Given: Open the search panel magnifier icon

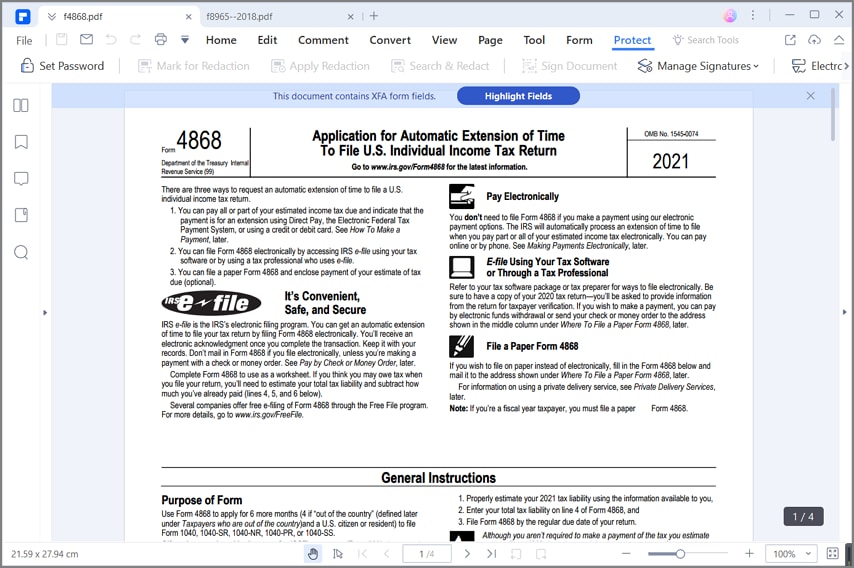Looking at the screenshot, I should point(21,252).
